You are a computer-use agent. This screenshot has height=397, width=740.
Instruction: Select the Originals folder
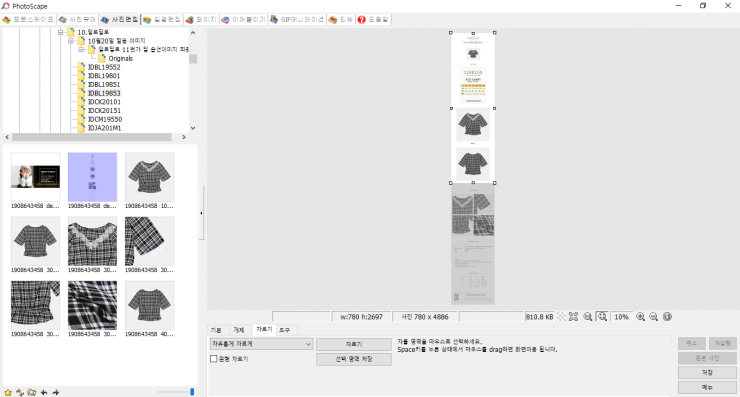[x=120, y=59]
